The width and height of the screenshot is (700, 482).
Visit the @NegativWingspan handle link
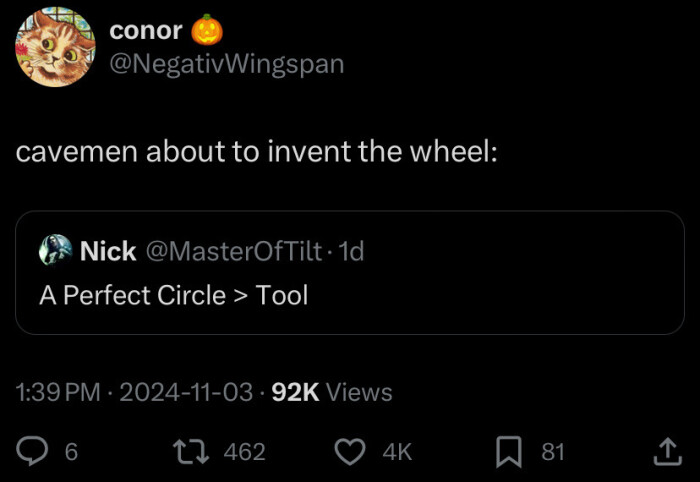coord(226,64)
